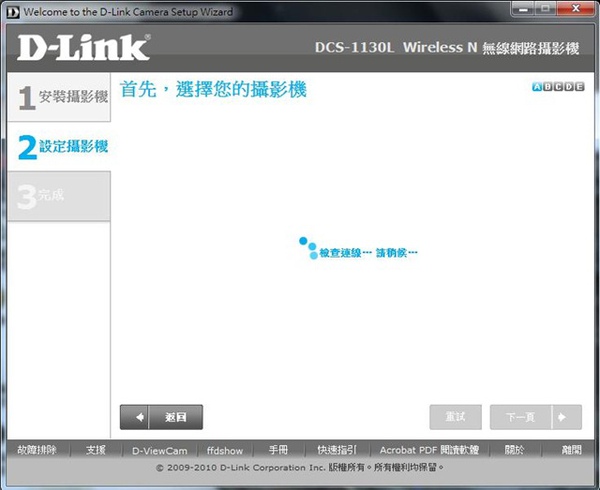This screenshot has width=600, height=490.
Task: Select step indicator E
Action: point(579,86)
